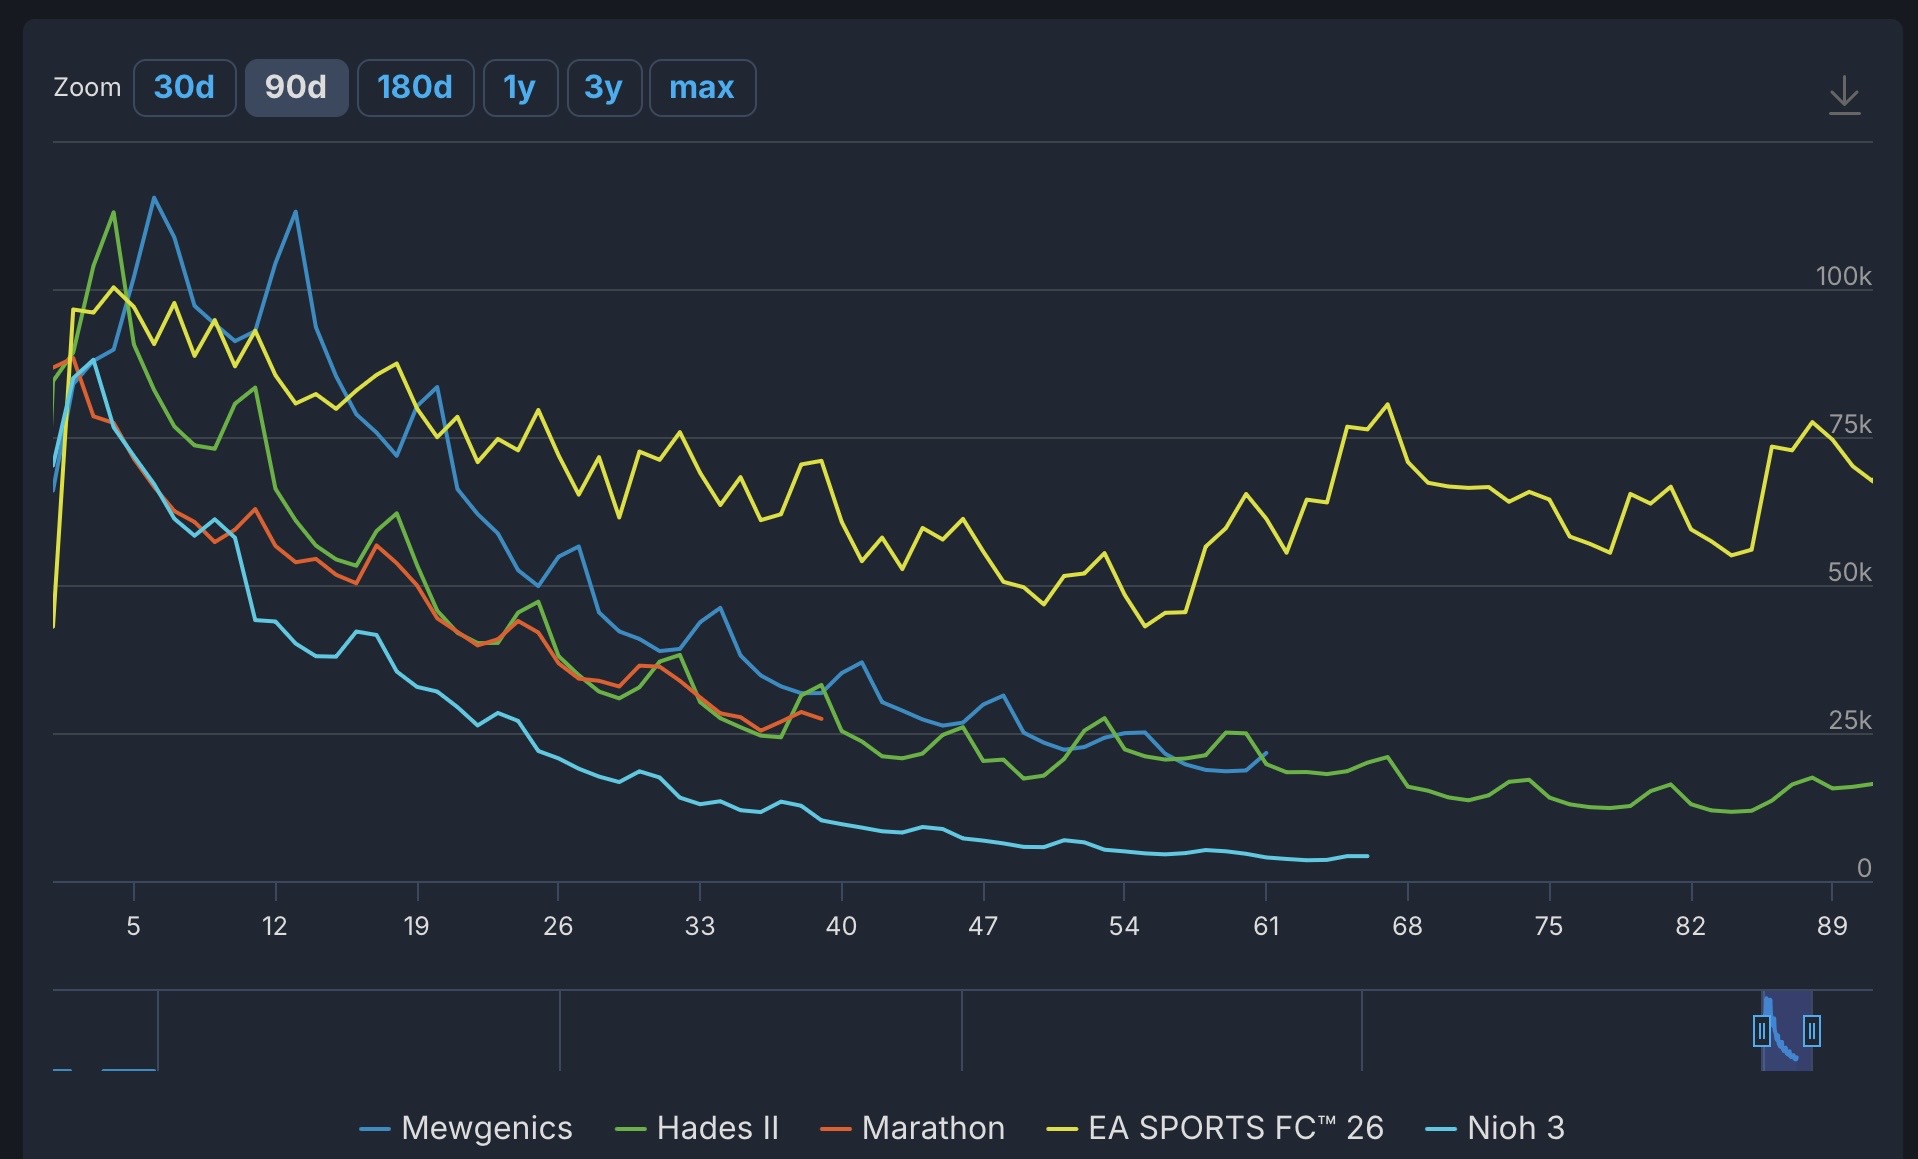
Task: Download chart data via the arrow icon
Action: (x=1844, y=95)
